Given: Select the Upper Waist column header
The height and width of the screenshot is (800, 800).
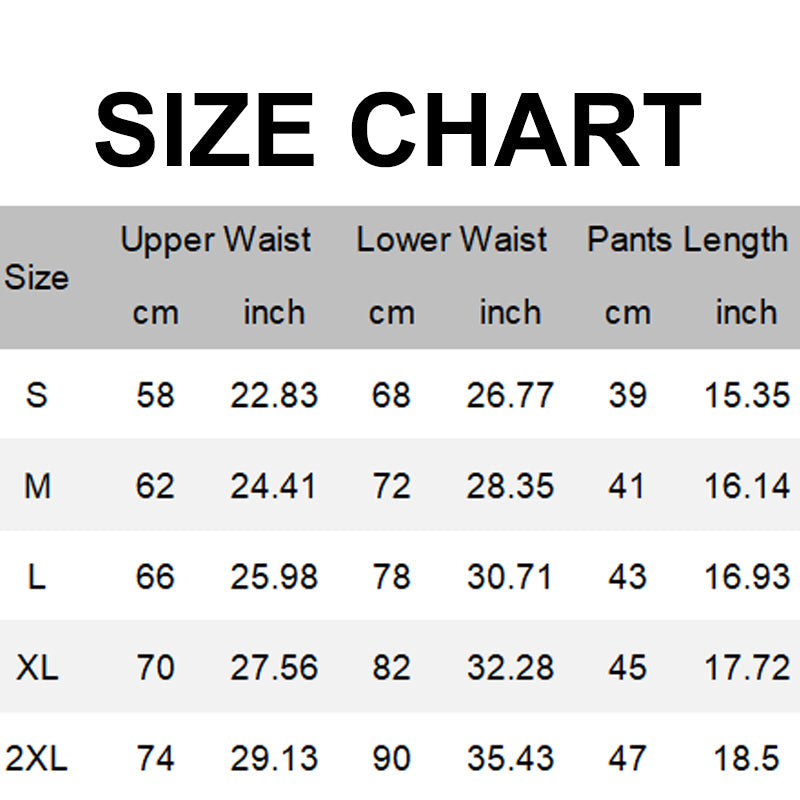Looking at the screenshot, I should point(215,240).
